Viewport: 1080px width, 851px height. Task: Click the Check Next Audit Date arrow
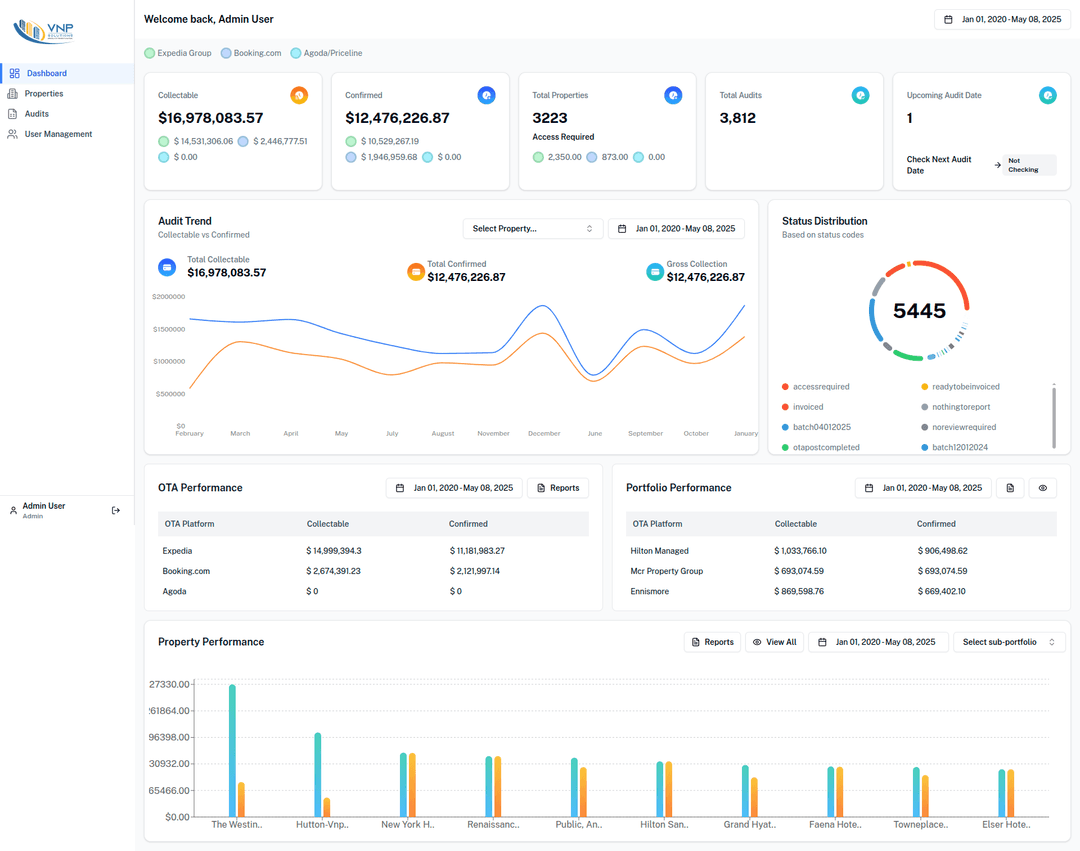coord(997,165)
